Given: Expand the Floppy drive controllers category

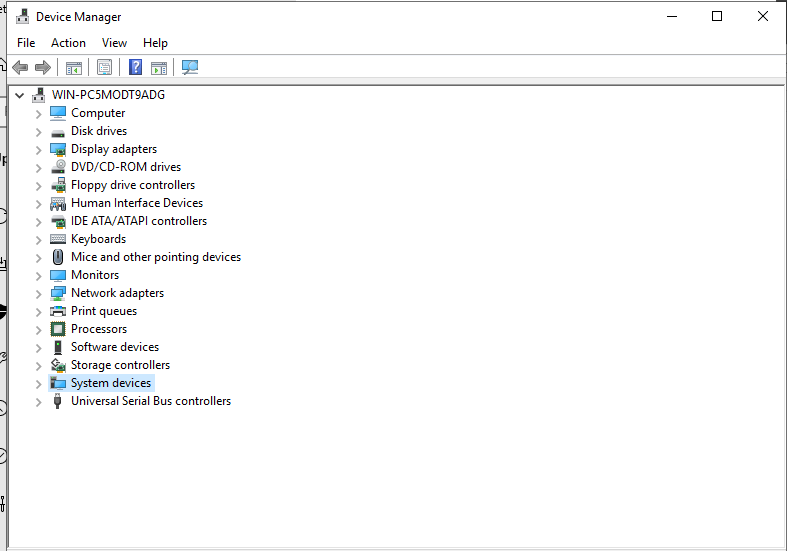Looking at the screenshot, I should tap(38, 186).
